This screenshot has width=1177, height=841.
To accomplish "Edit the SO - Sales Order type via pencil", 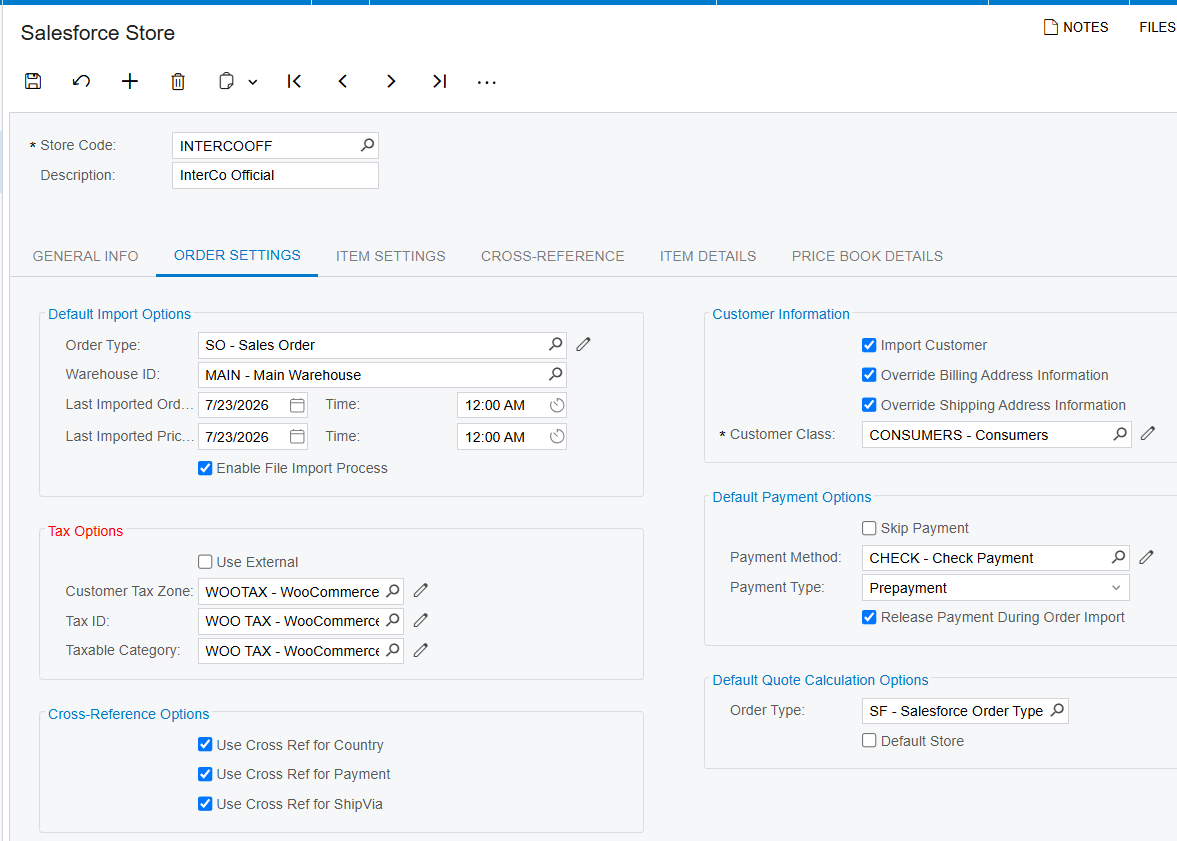I will (583, 345).
